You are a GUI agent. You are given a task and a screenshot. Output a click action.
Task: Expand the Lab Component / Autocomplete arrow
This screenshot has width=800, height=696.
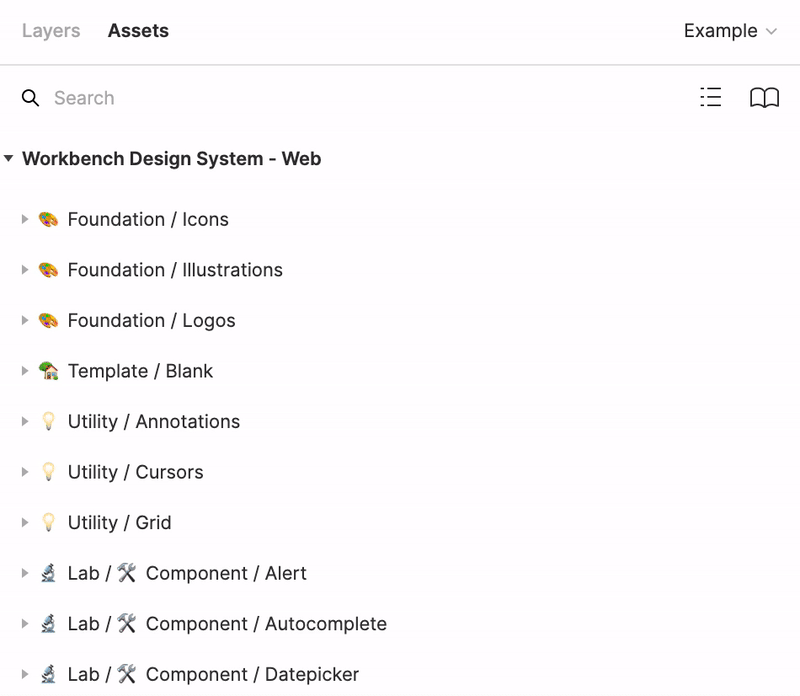tap(24, 624)
